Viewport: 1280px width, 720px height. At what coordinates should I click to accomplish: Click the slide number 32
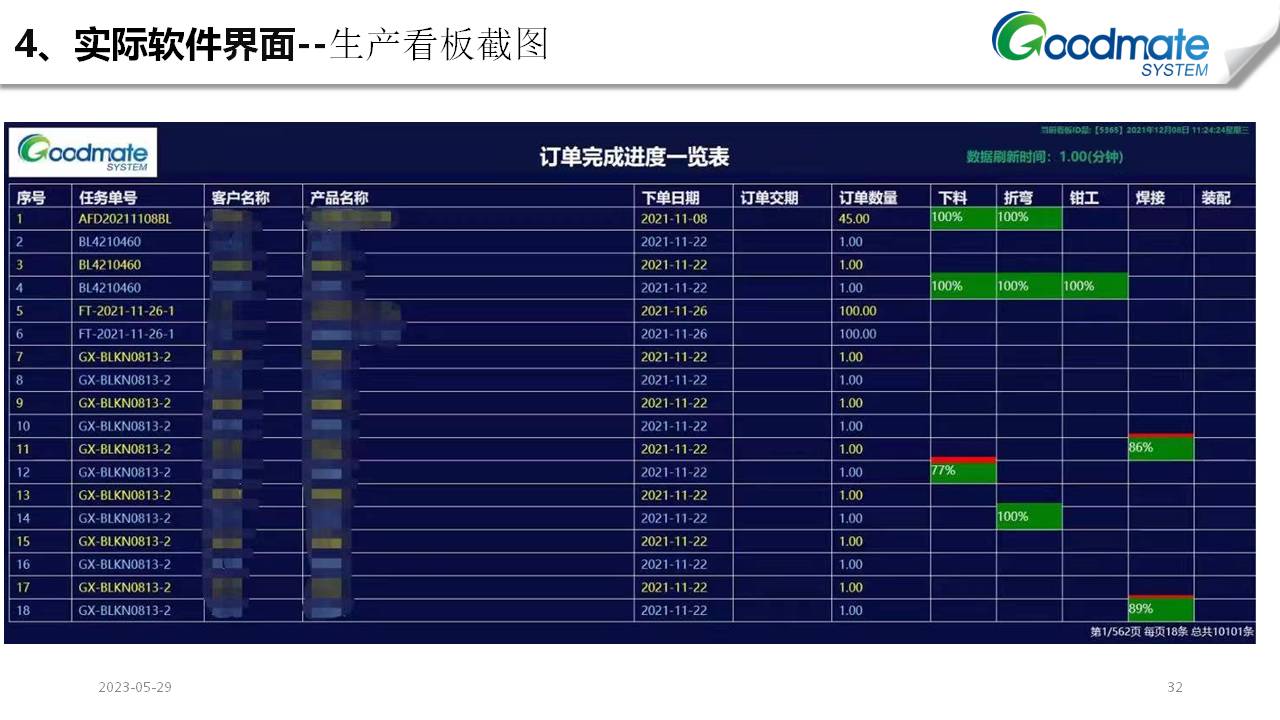point(1175,687)
